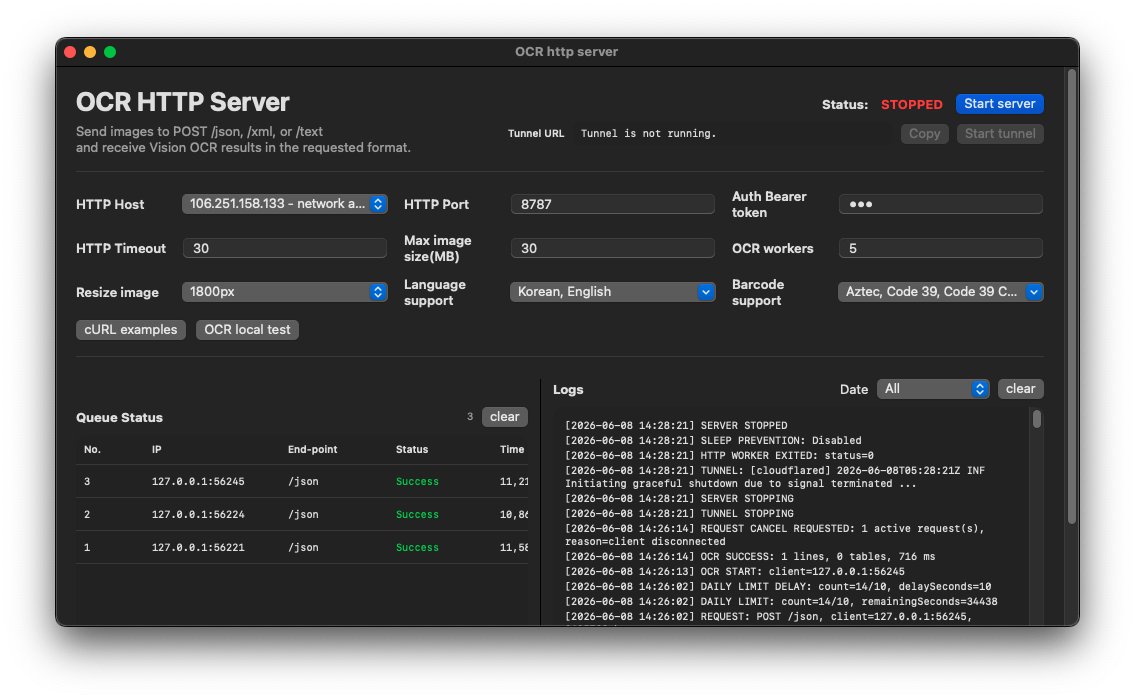Select queue row 127.0.0.1:56221
Screen dimensions: 1135x700
coord(302,547)
